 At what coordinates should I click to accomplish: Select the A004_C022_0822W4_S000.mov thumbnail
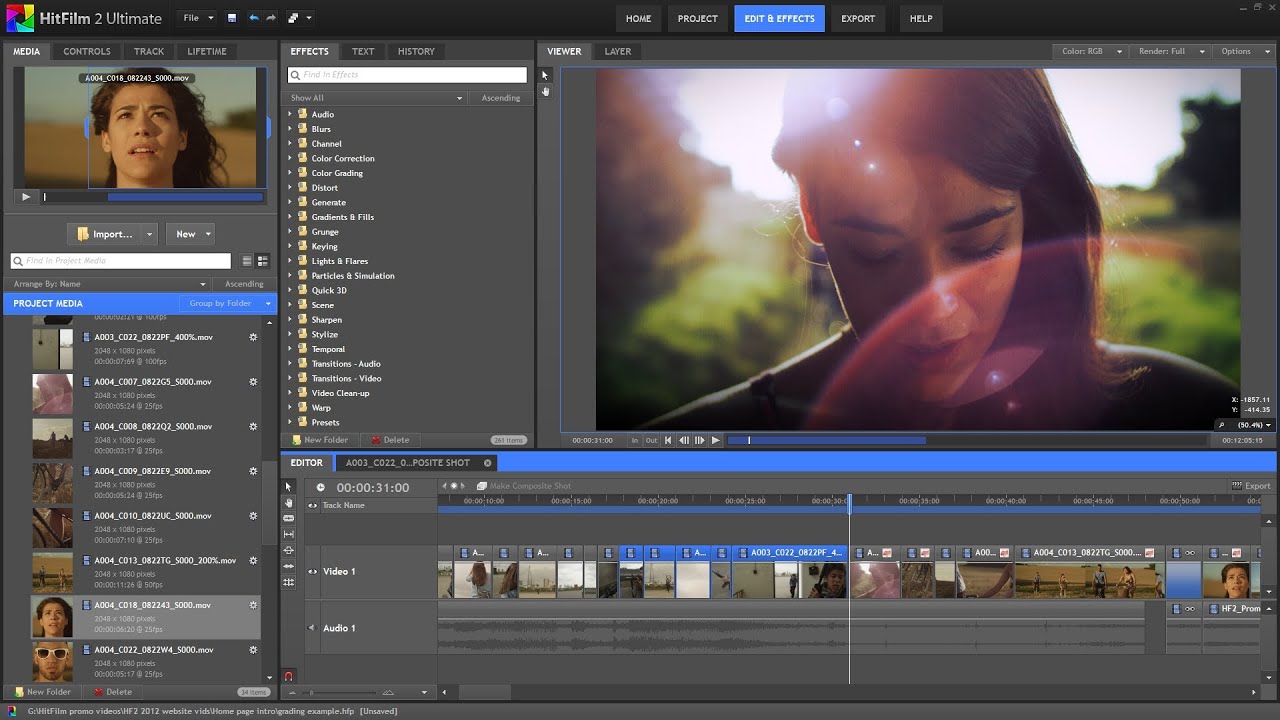pos(52,661)
